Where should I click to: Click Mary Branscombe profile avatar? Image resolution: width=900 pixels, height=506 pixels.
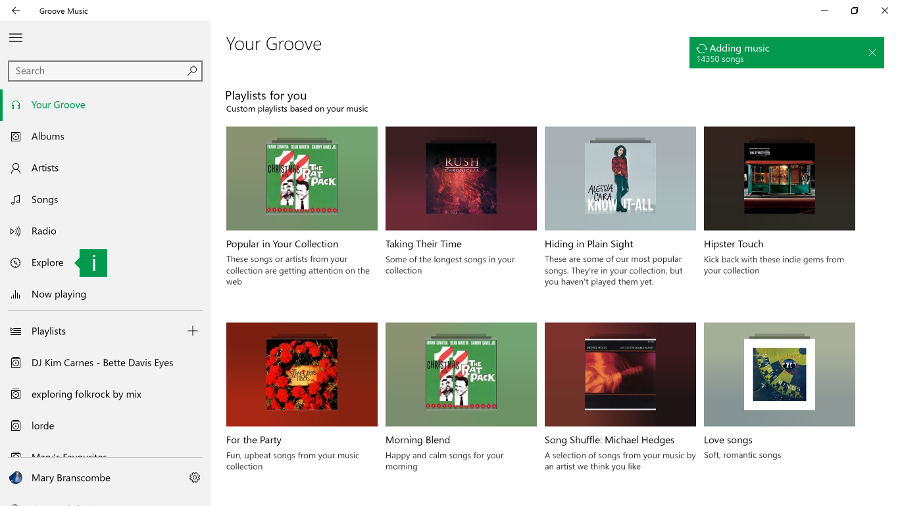click(x=16, y=477)
